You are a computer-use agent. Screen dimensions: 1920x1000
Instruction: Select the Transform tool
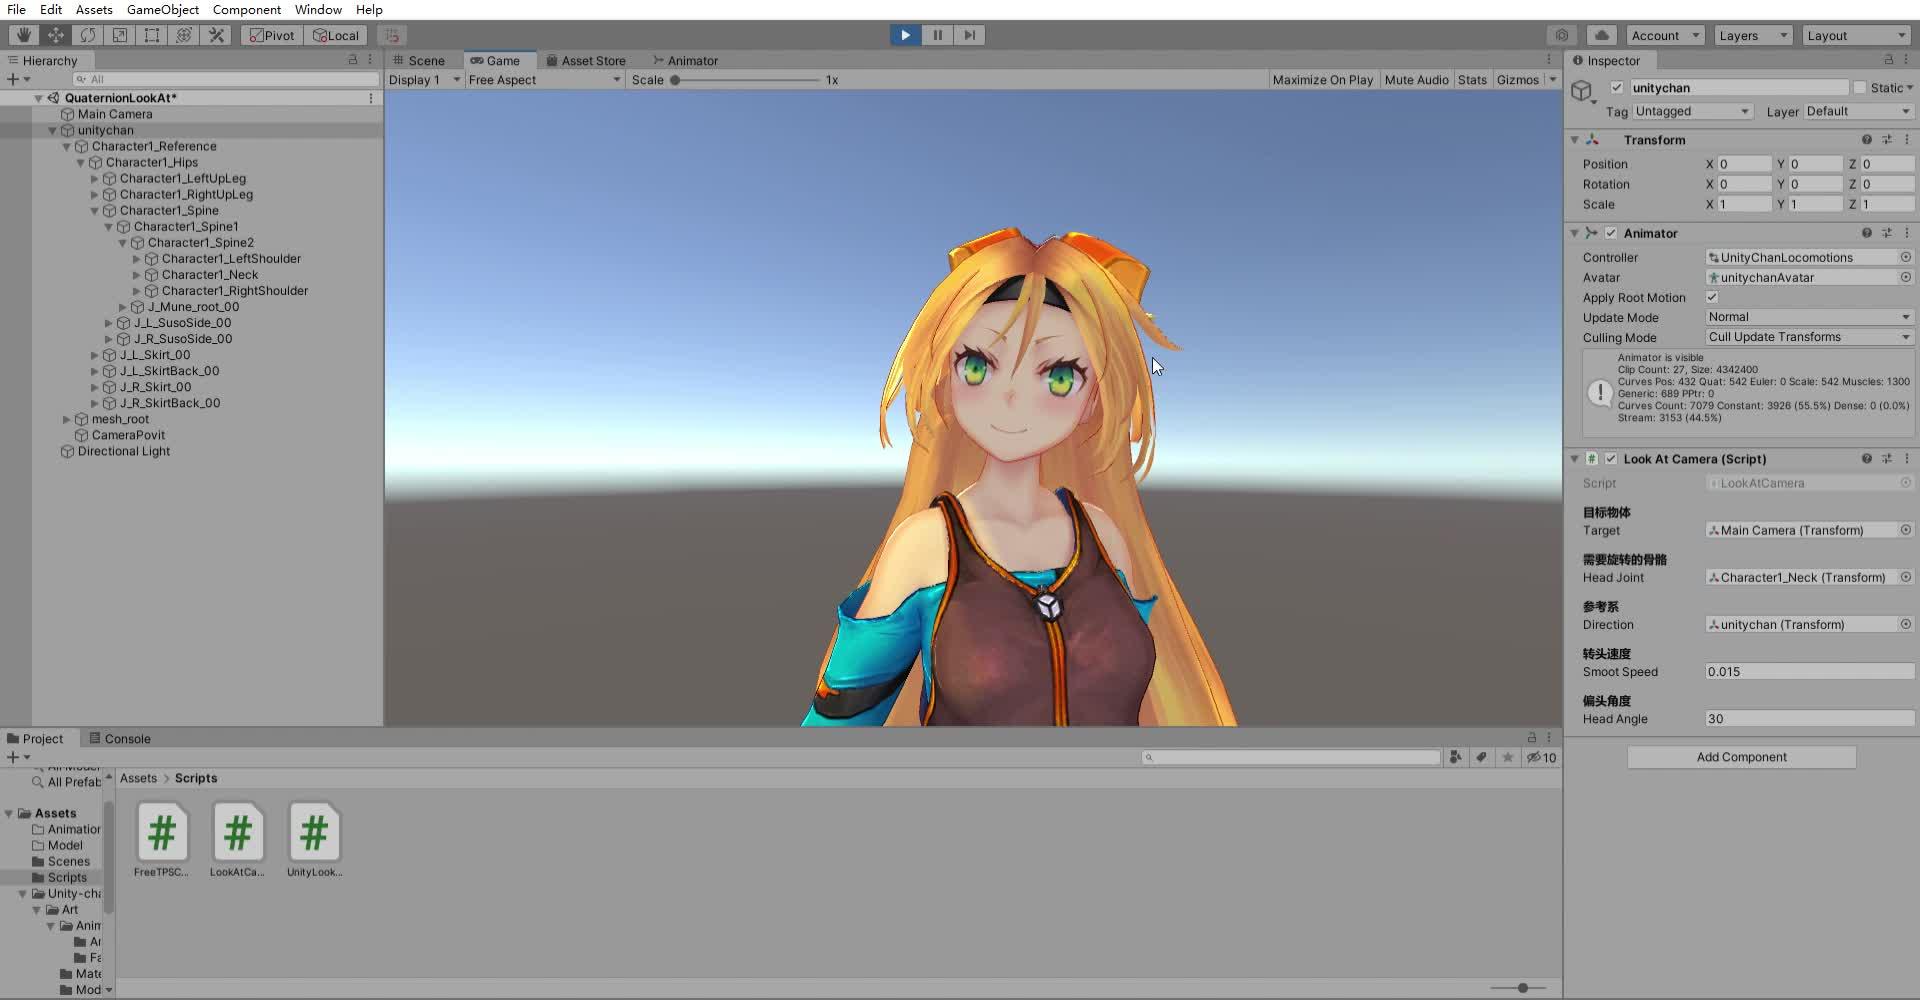coord(184,35)
